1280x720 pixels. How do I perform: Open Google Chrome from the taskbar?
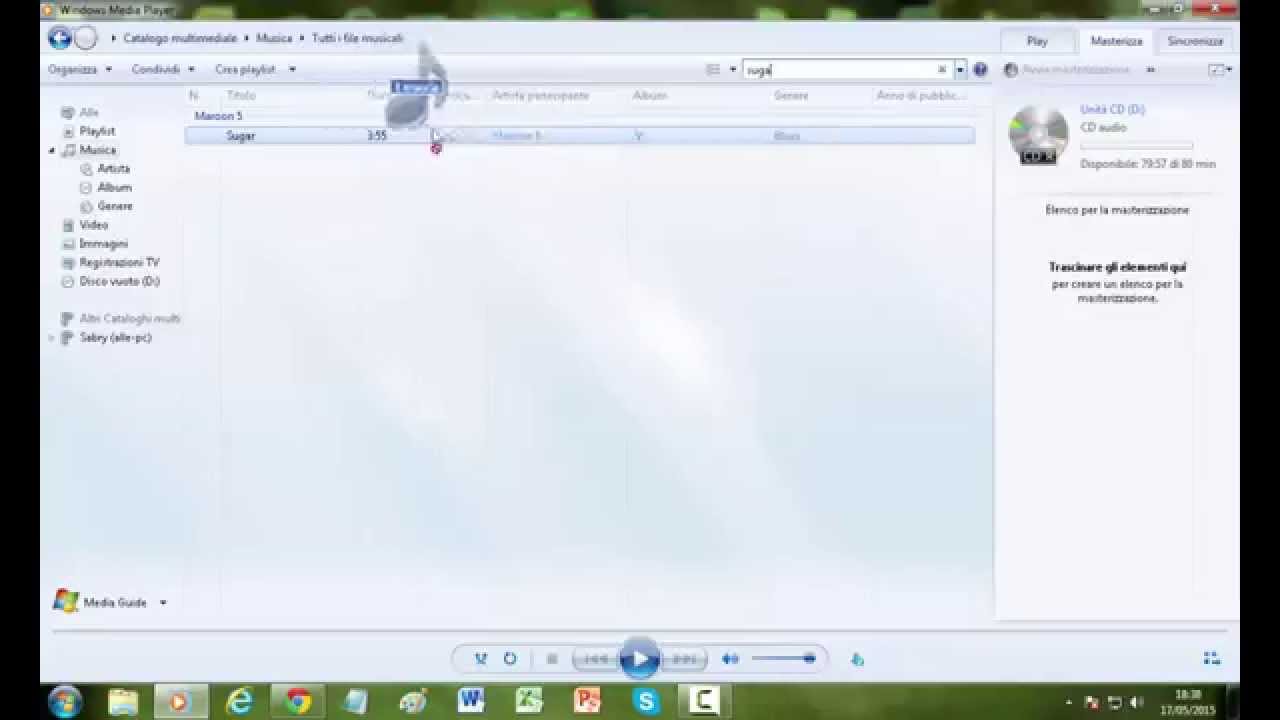point(297,701)
